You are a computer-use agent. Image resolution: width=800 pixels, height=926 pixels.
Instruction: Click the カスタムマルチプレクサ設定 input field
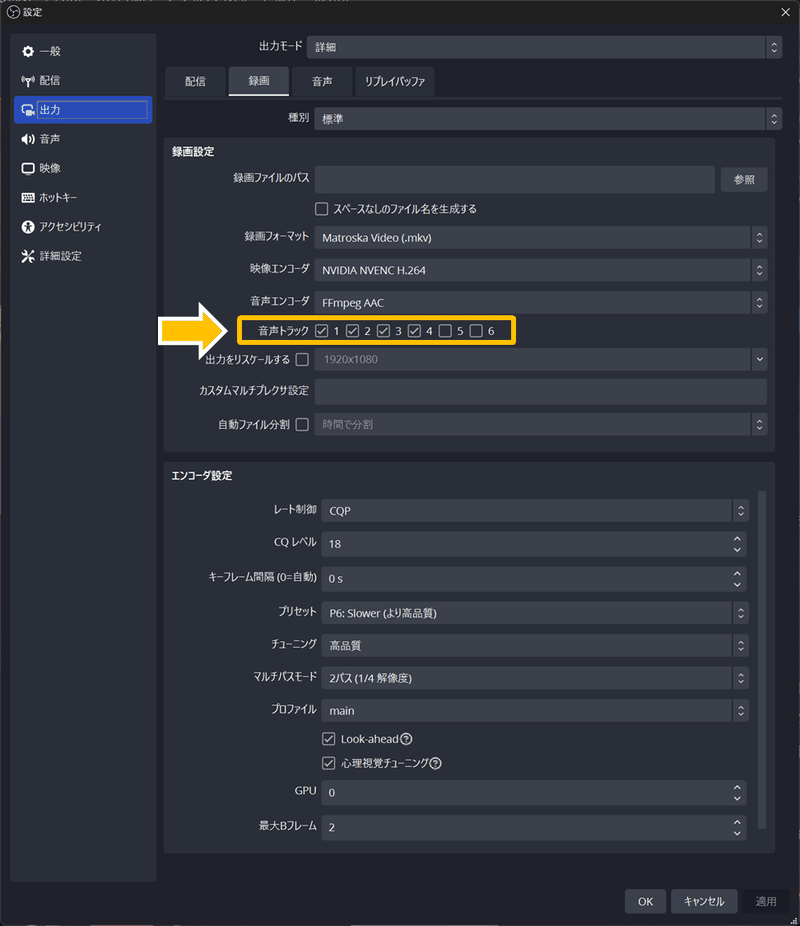pos(541,392)
